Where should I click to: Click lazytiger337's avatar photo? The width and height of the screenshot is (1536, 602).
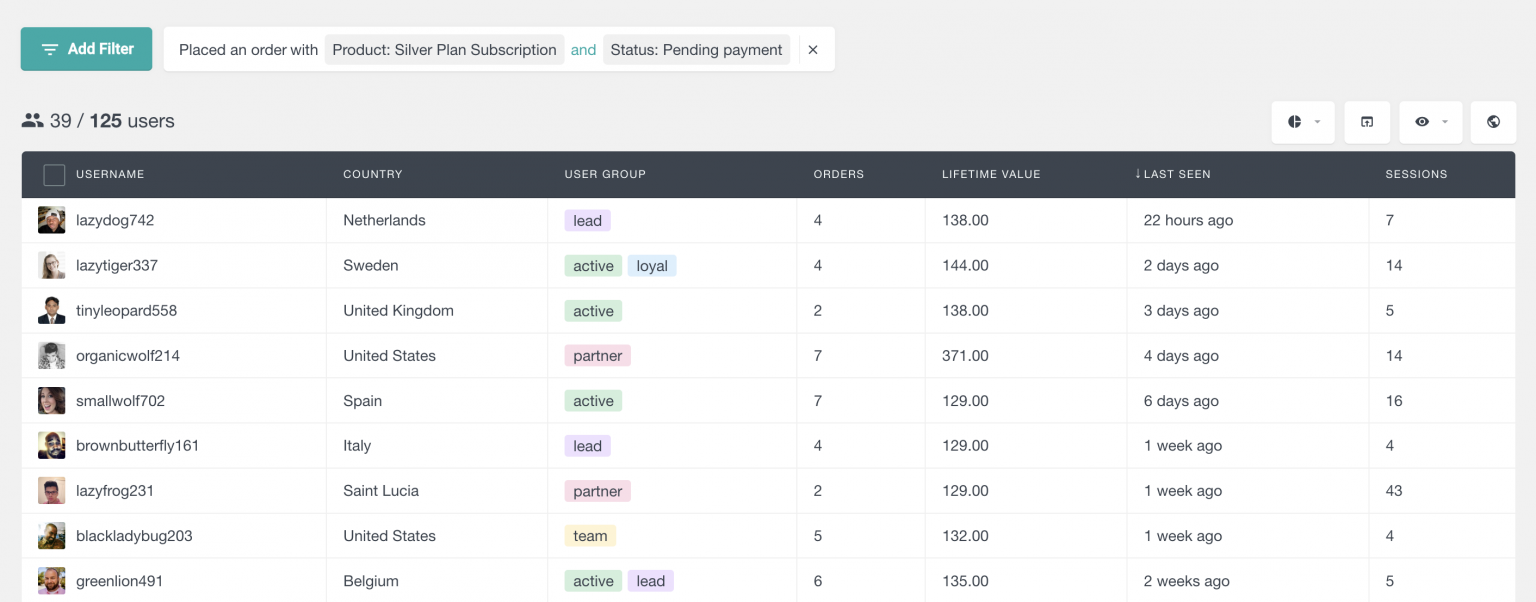pos(51,265)
